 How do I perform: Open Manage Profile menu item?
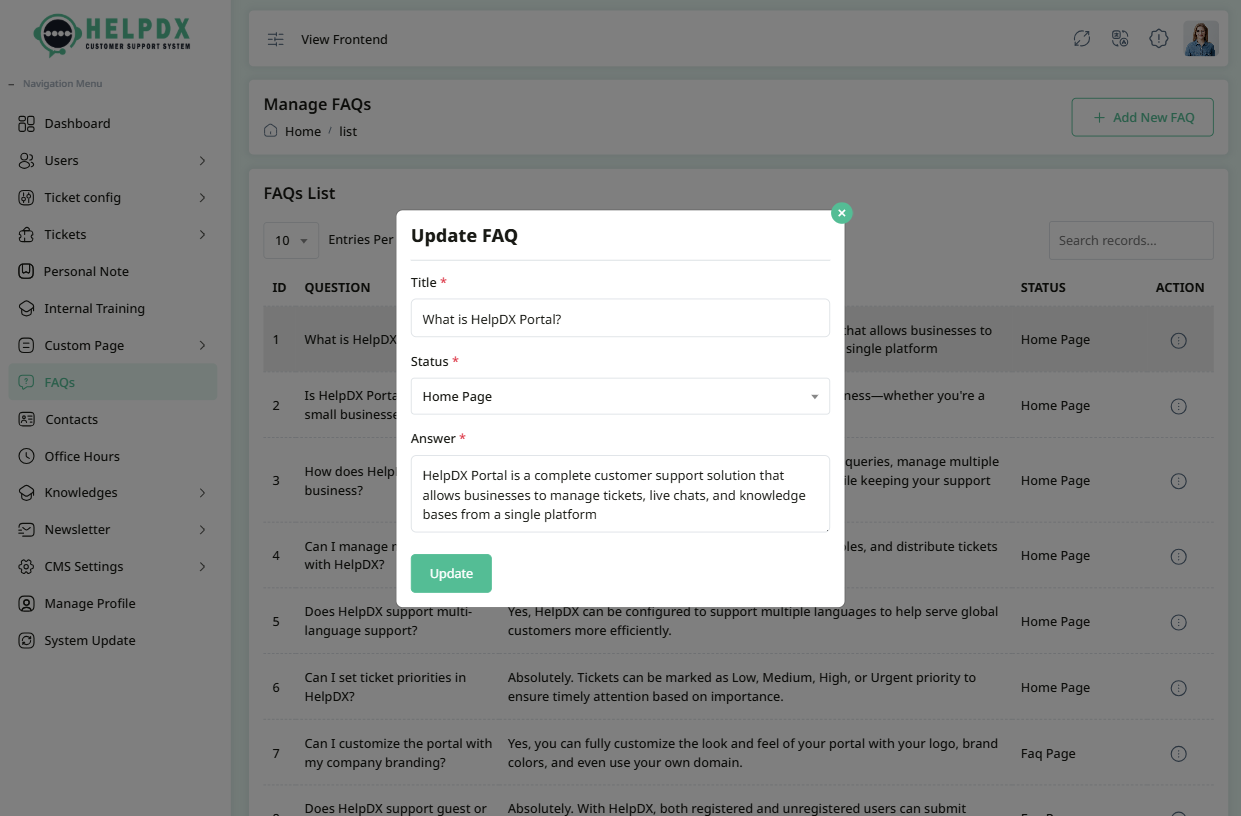click(x=112, y=603)
